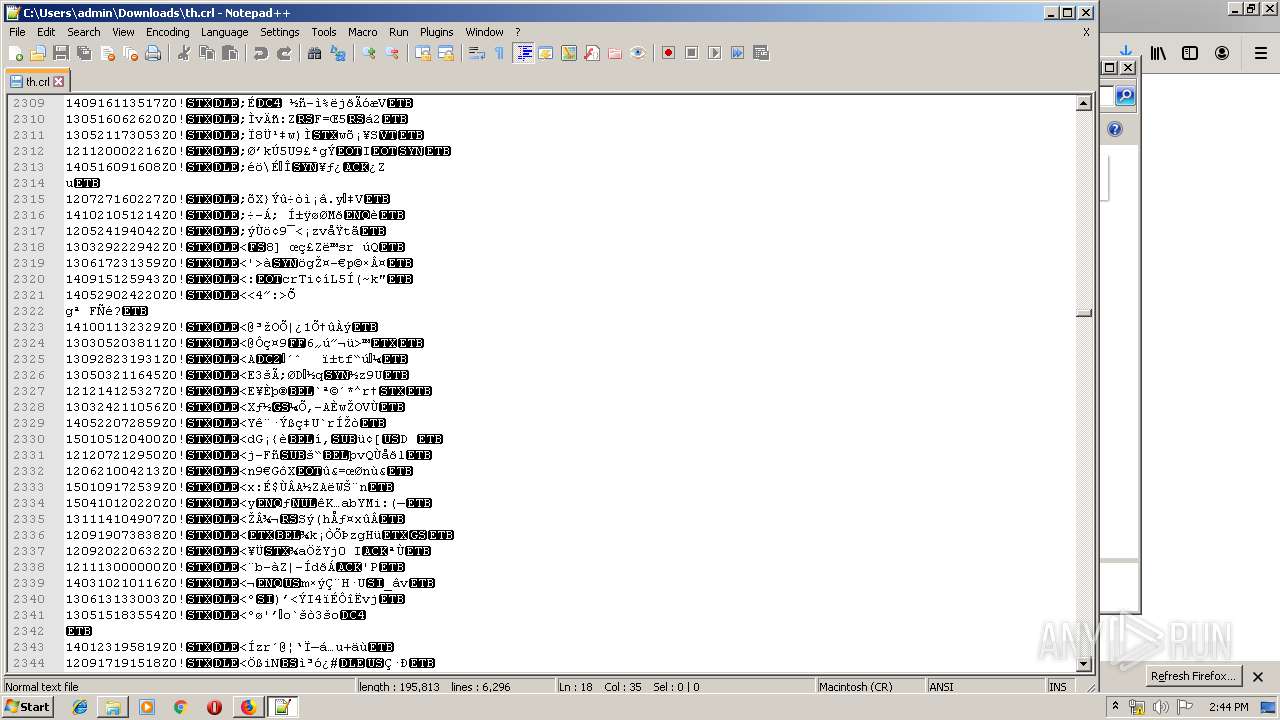The height and width of the screenshot is (720, 1280).
Task: Click the Save All toolbar icon
Action: 84,53
